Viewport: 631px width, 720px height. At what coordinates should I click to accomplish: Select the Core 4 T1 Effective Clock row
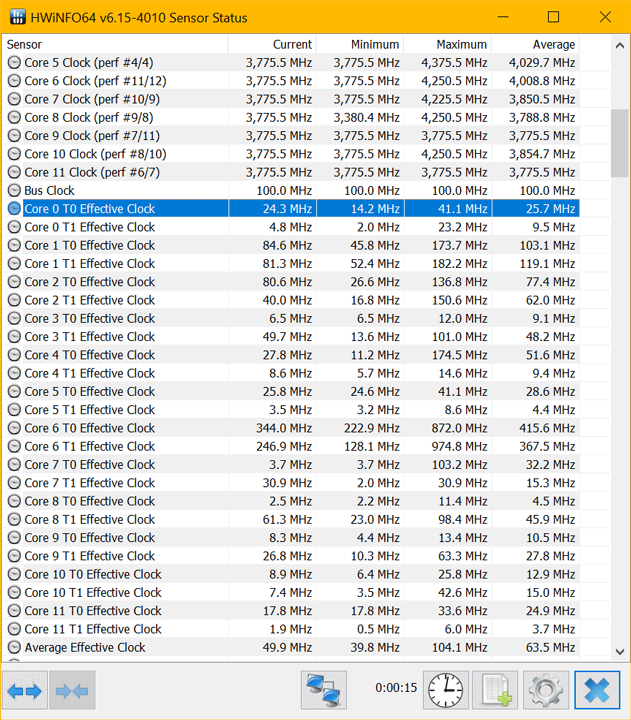tap(291, 373)
